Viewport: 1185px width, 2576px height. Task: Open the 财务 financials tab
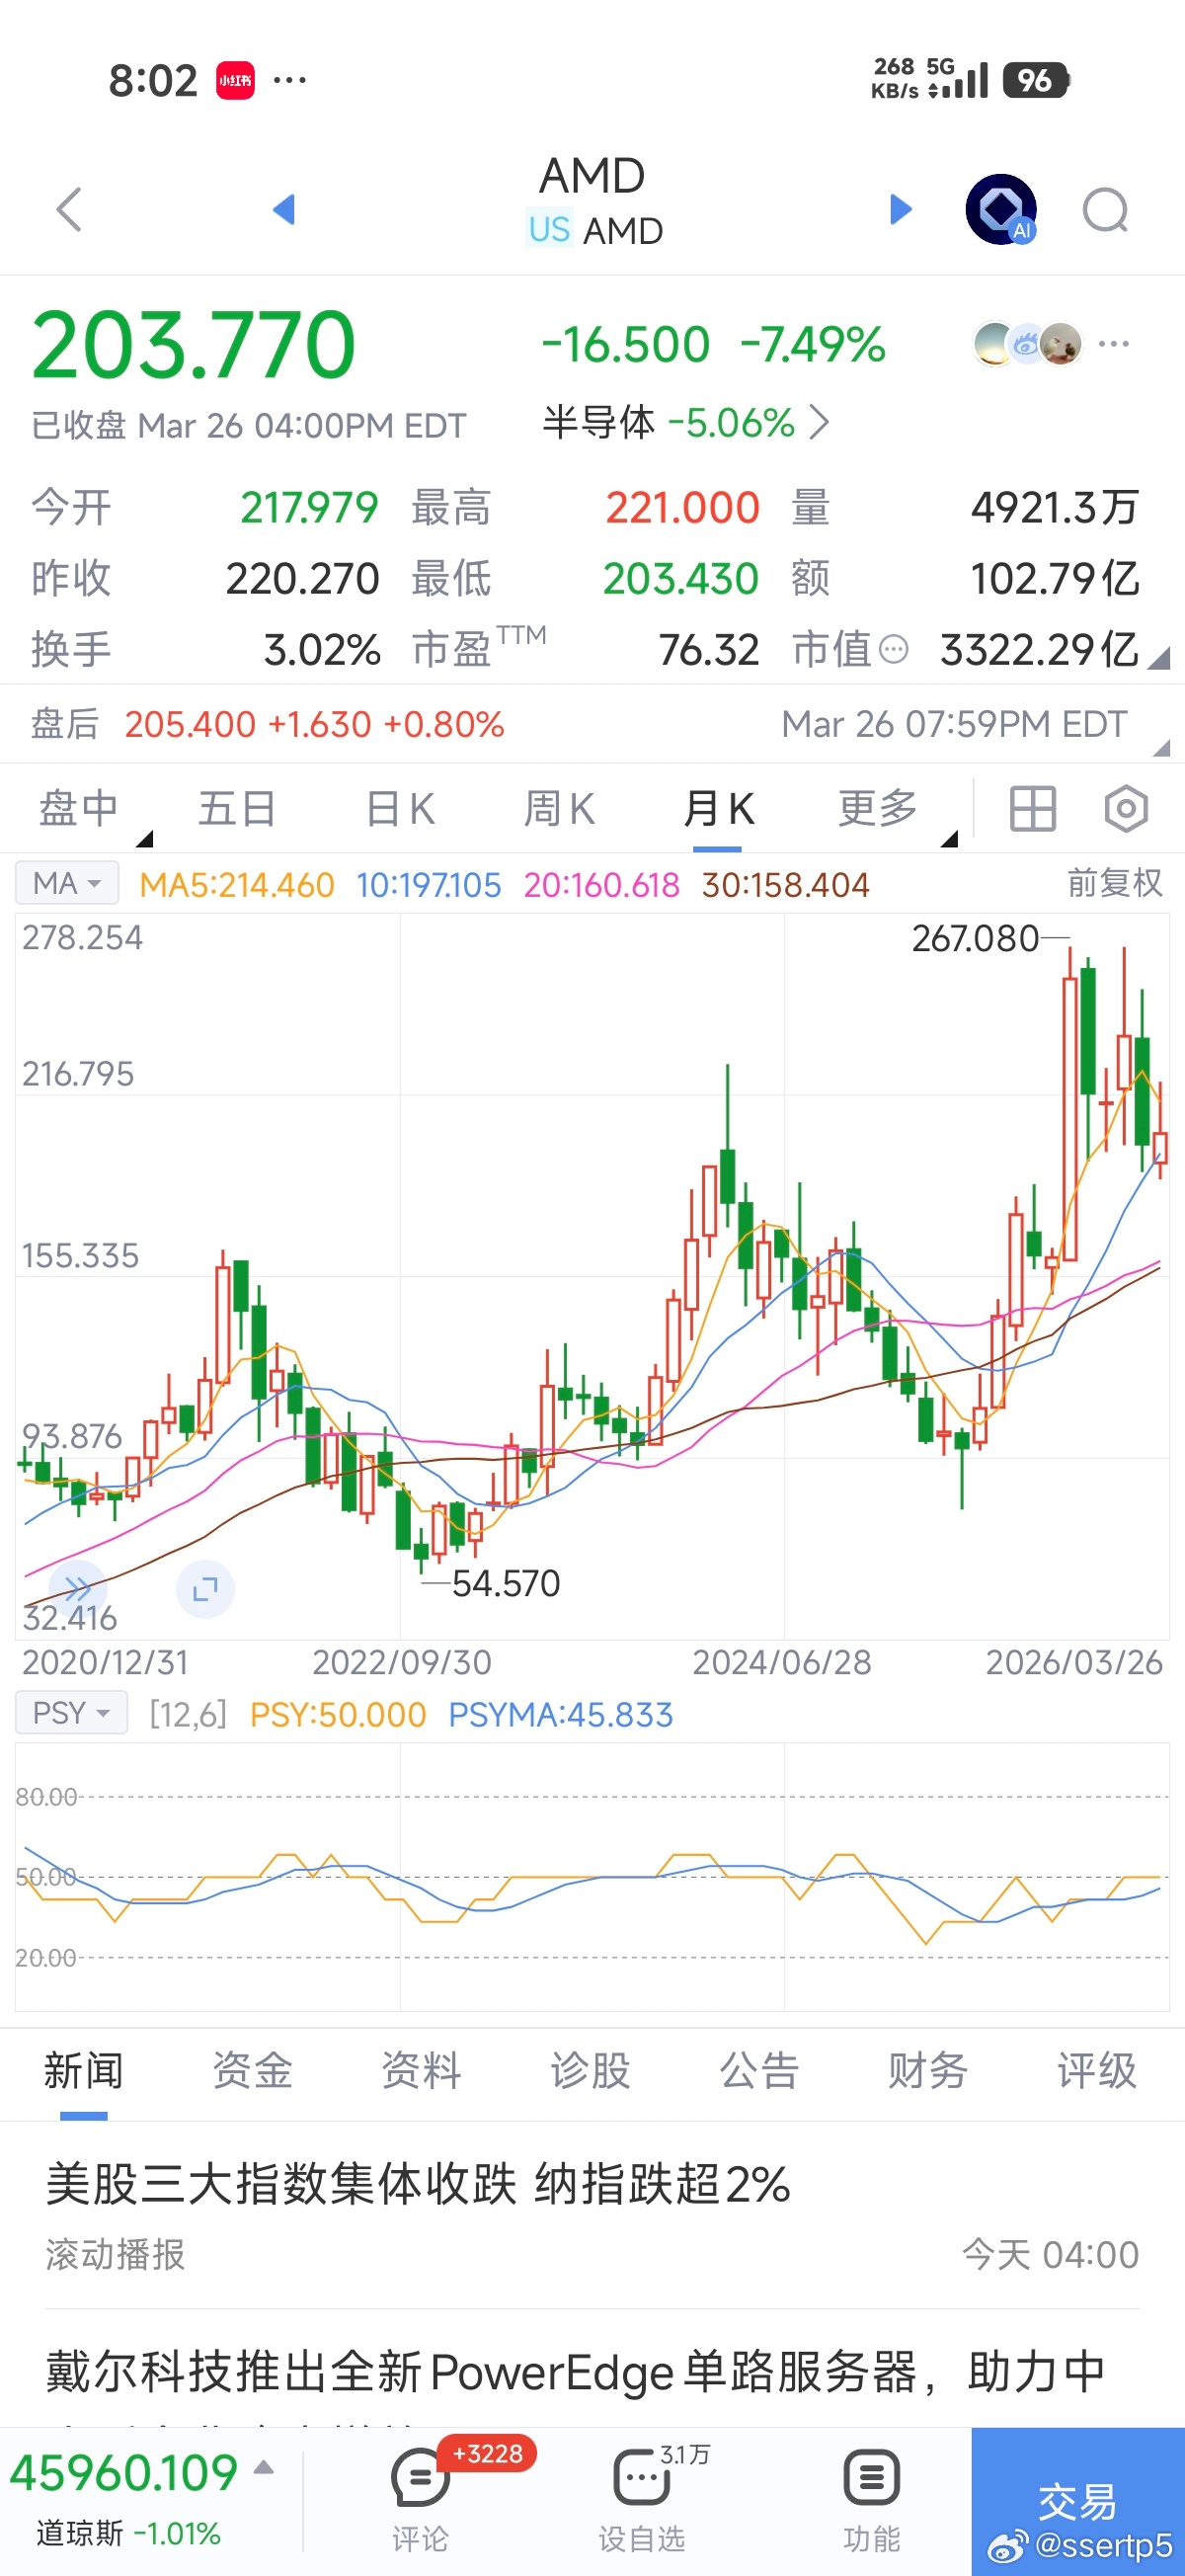[928, 2070]
